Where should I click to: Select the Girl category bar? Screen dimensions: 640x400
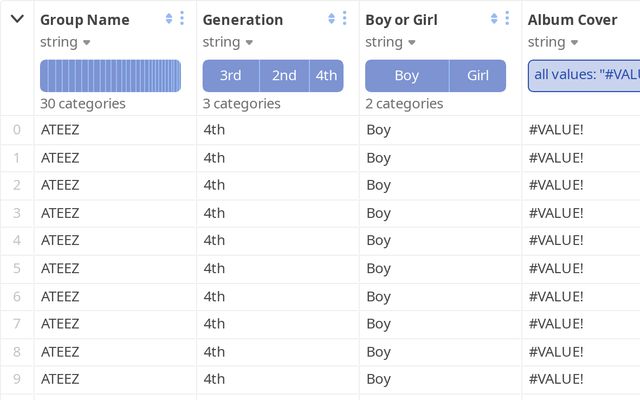point(478,76)
